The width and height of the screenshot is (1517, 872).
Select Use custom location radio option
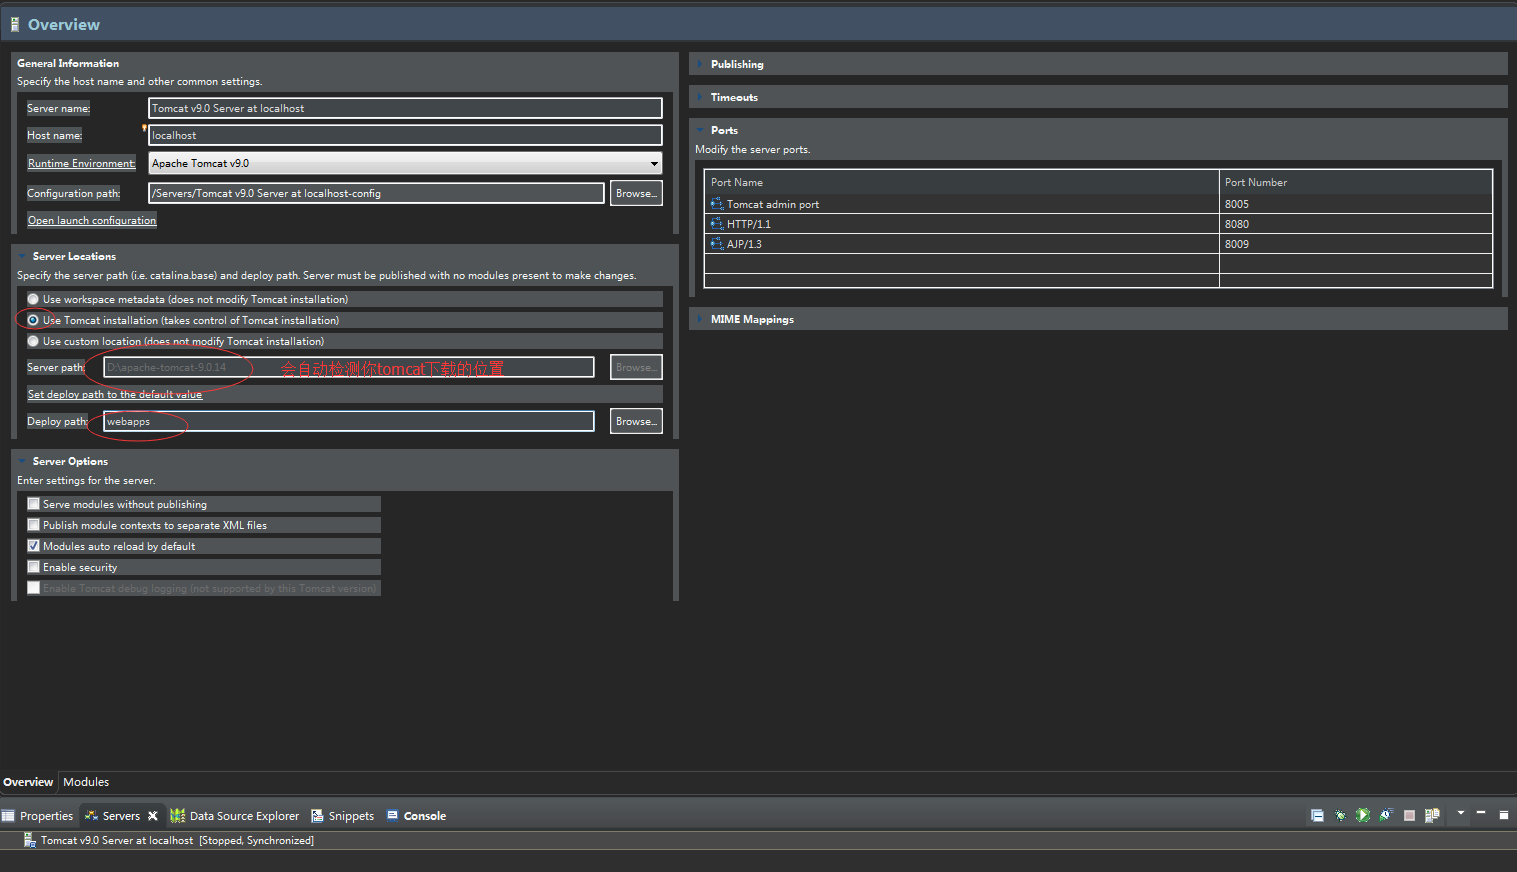click(x=33, y=341)
